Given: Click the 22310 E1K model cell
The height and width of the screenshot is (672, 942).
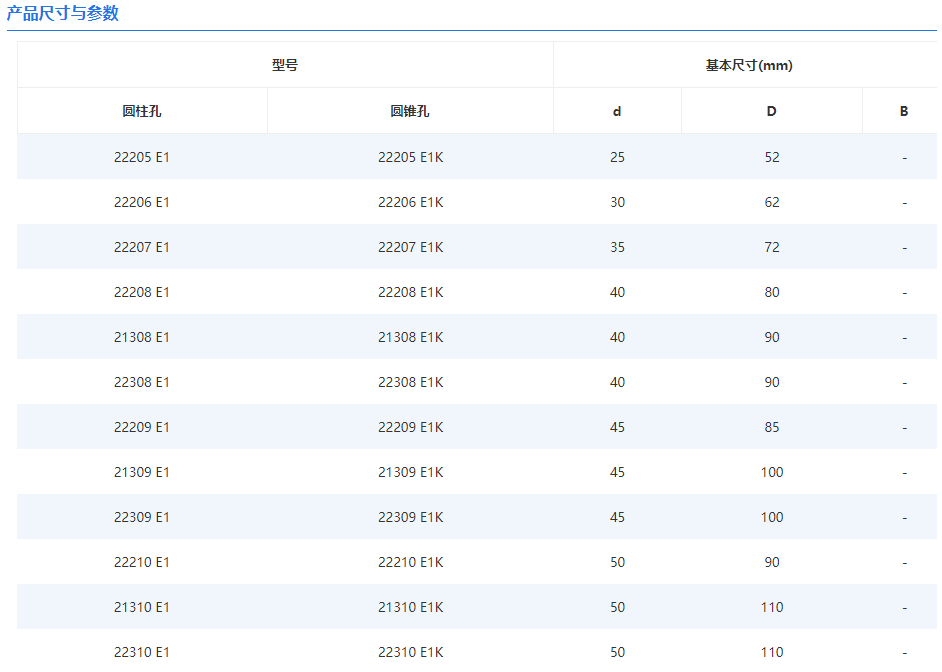Looking at the screenshot, I should pyautogui.click(x=410, y=652).
